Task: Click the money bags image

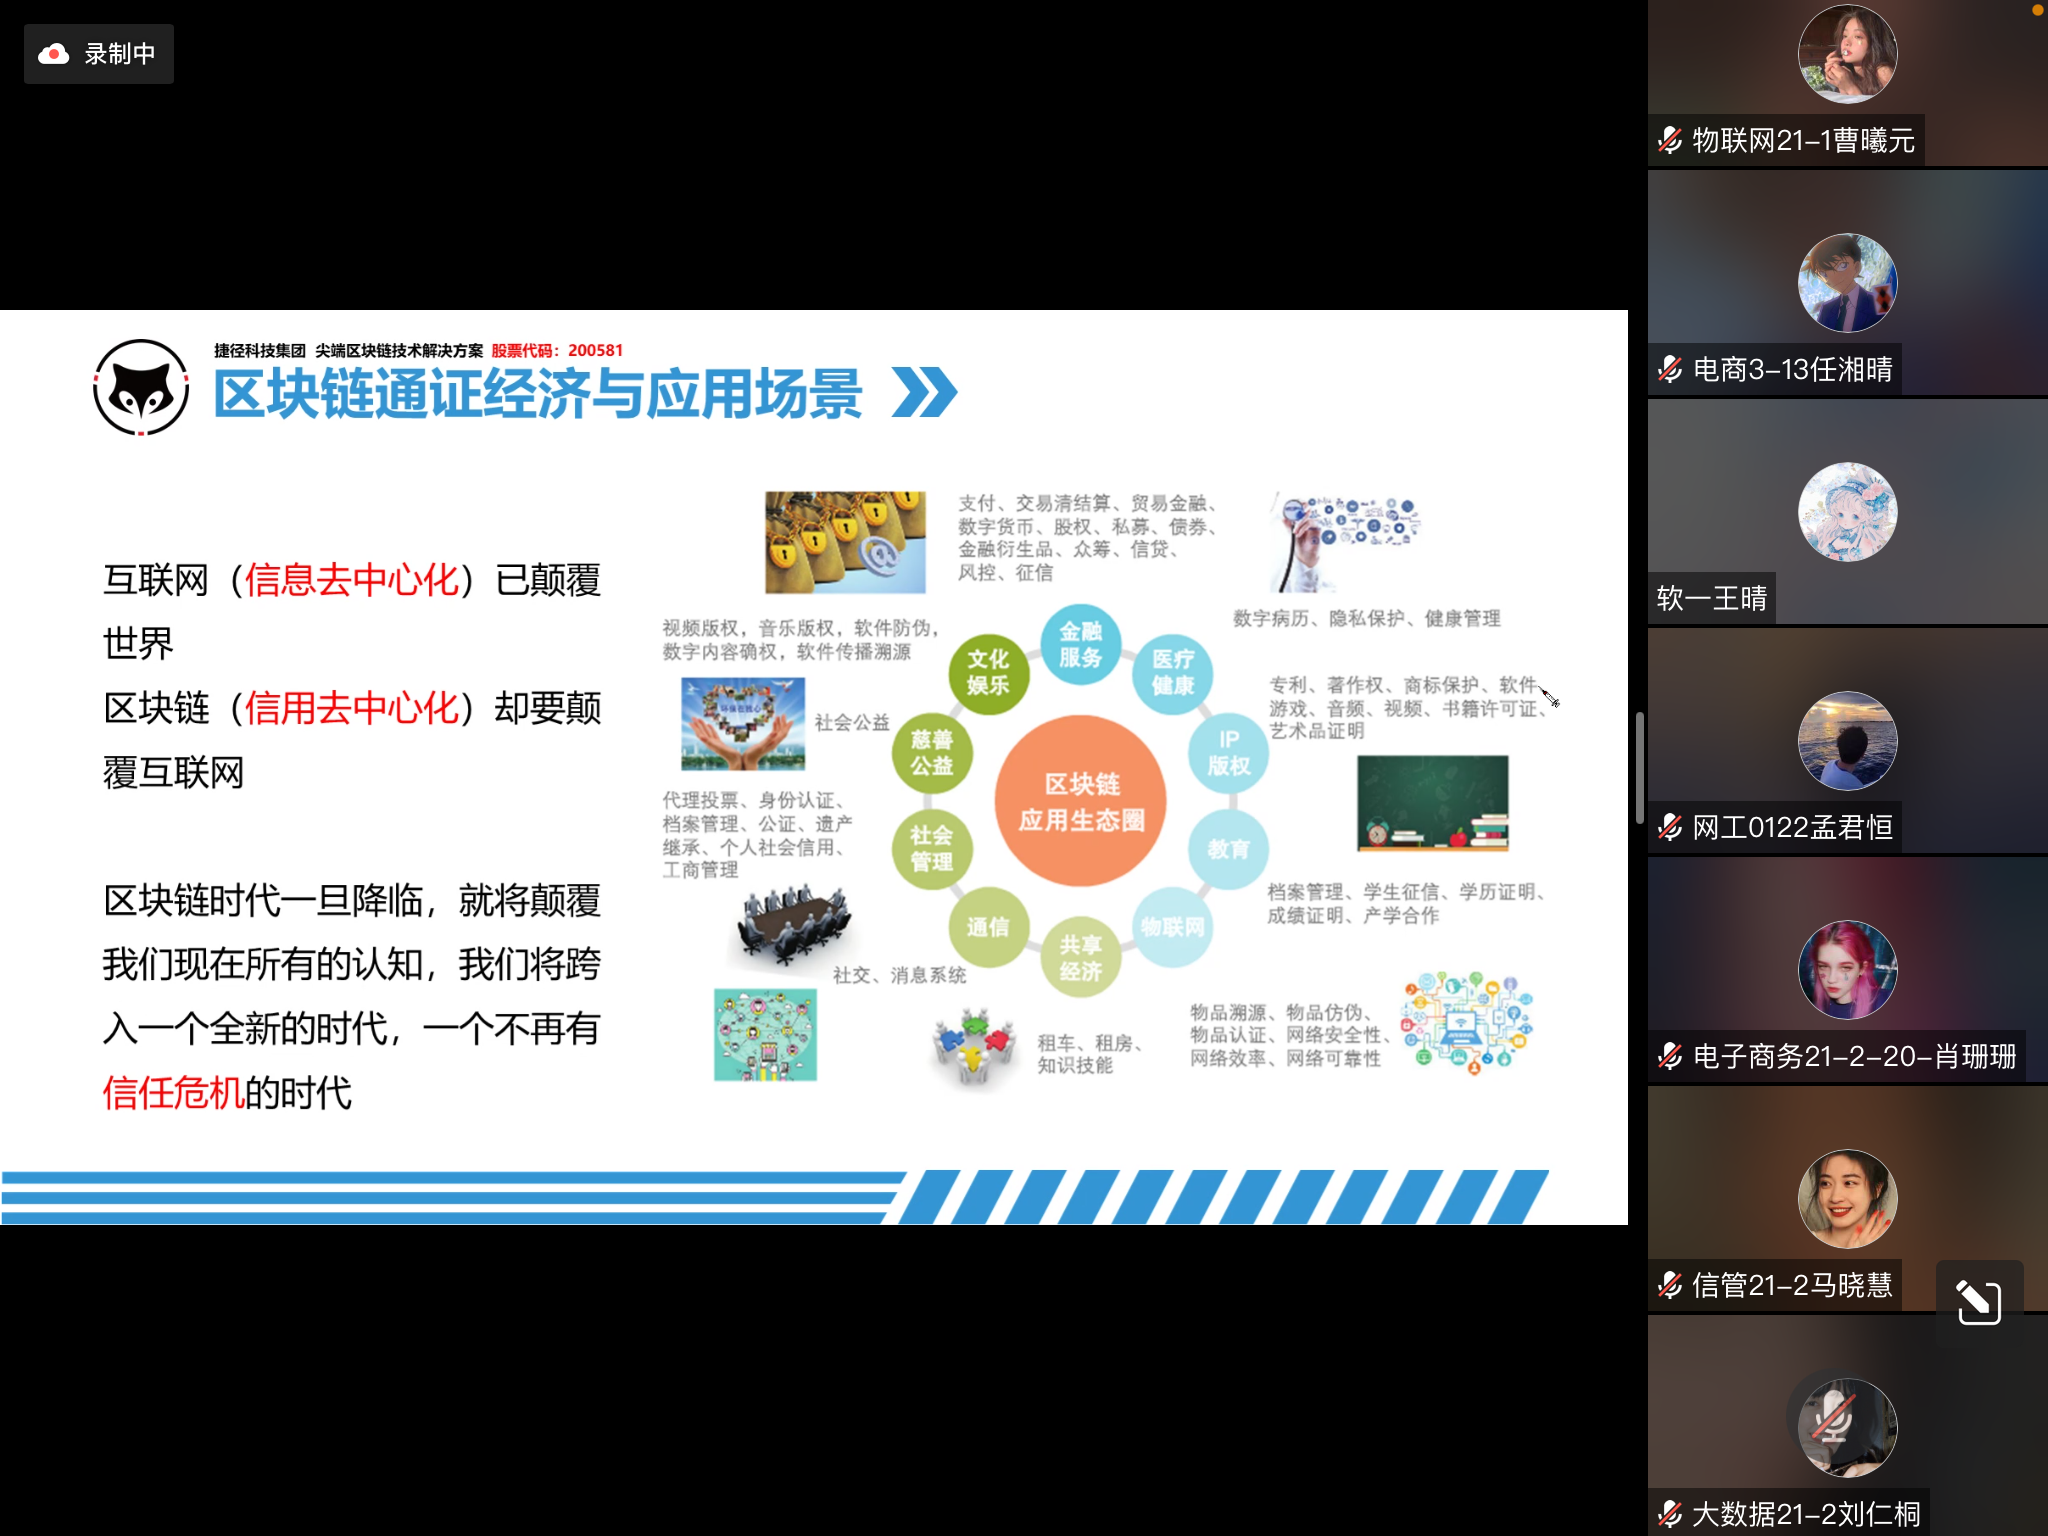Action: (x=845, y=543)
